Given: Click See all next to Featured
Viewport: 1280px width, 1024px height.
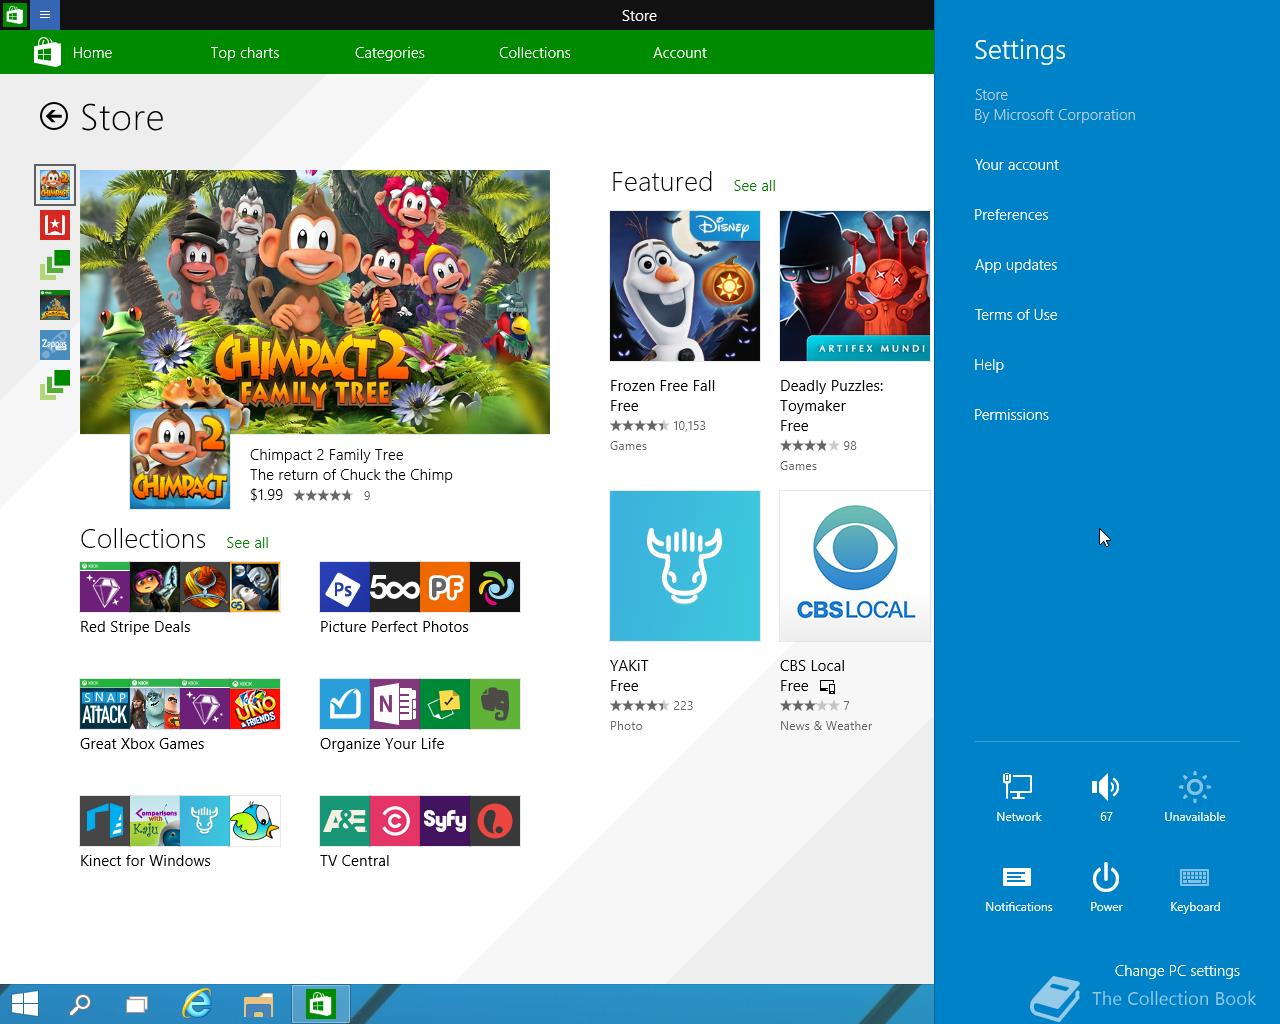Looking at the screenshot, I should point(754,186).
